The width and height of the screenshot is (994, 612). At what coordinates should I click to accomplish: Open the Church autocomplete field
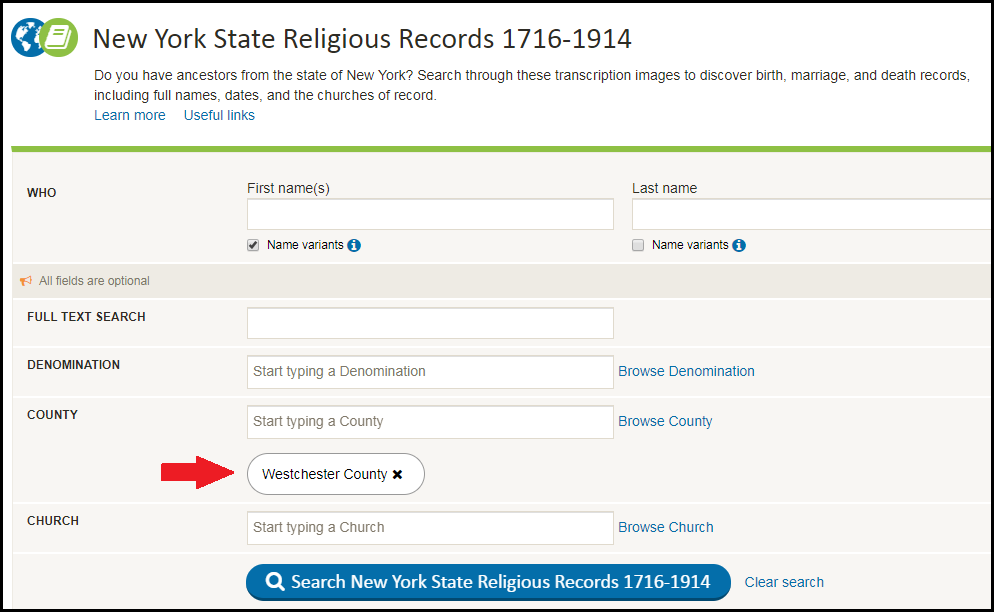coord(430,527)
